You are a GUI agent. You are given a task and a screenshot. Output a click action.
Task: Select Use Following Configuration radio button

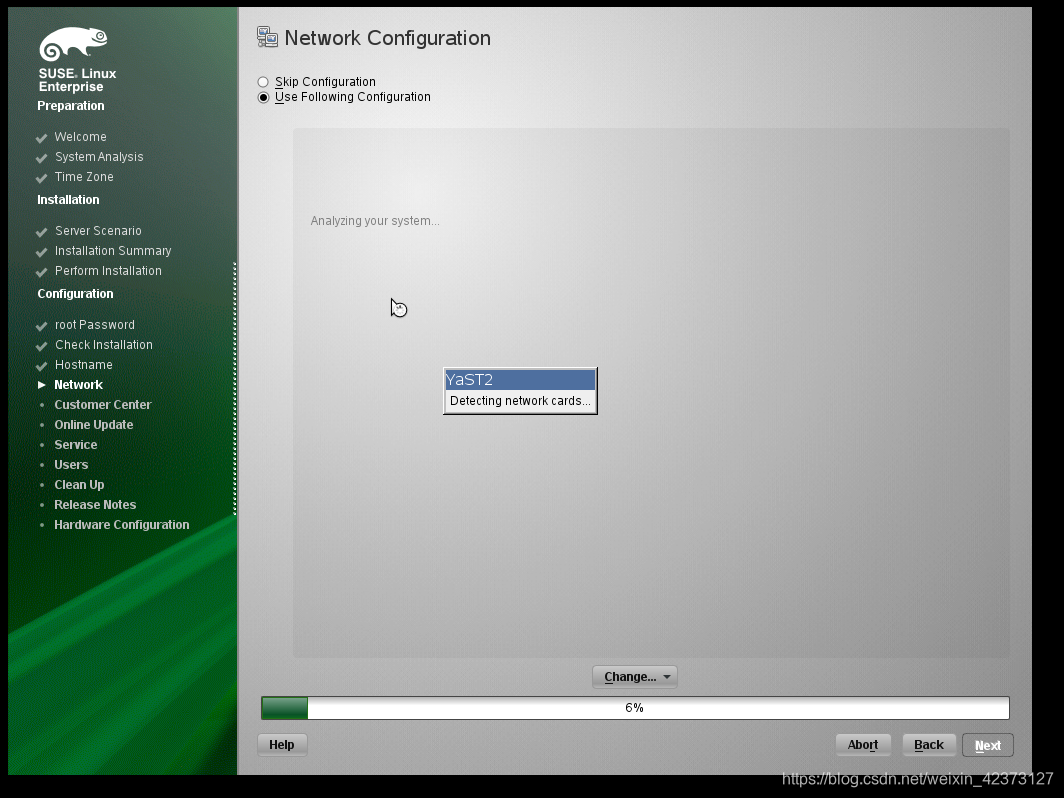[263, 98]
